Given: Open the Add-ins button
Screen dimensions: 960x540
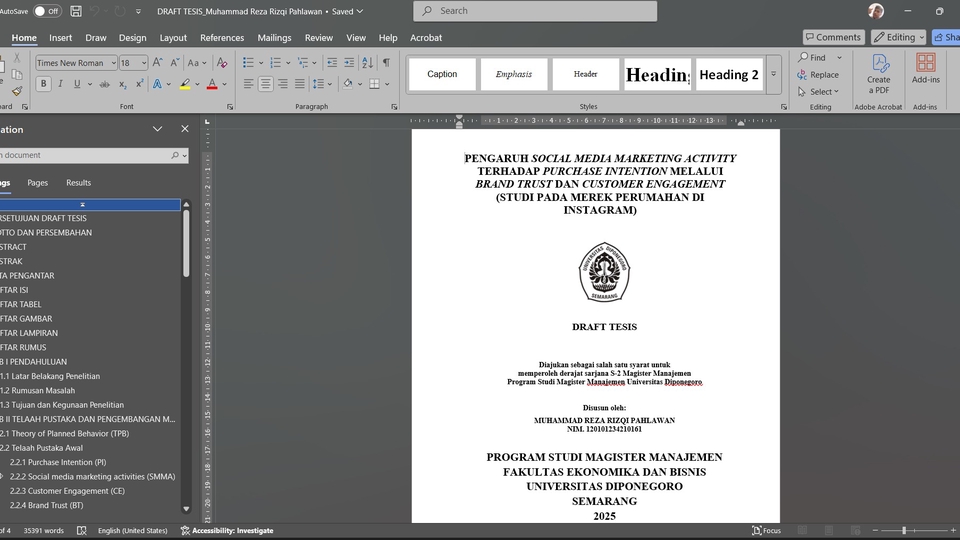Looking at the screenshot, I should tap(925, 68).
